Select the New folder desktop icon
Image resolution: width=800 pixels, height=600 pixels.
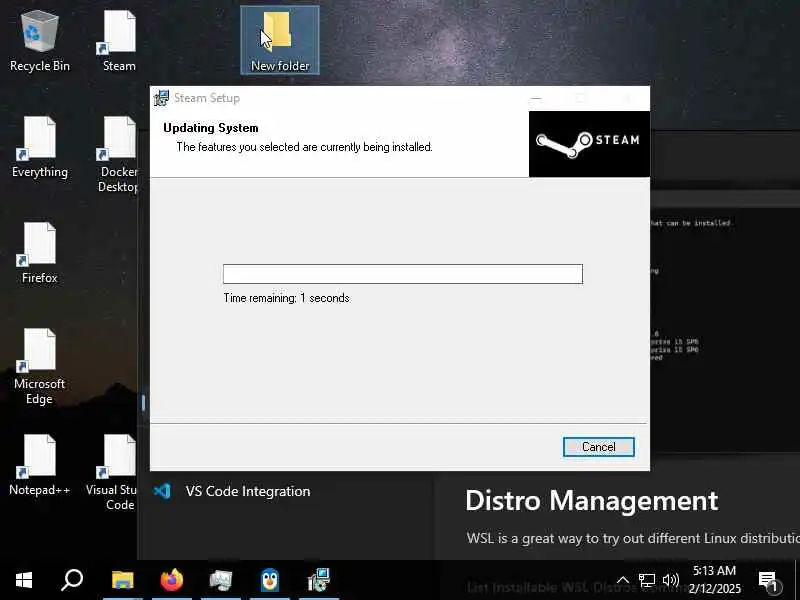(280, 41)
